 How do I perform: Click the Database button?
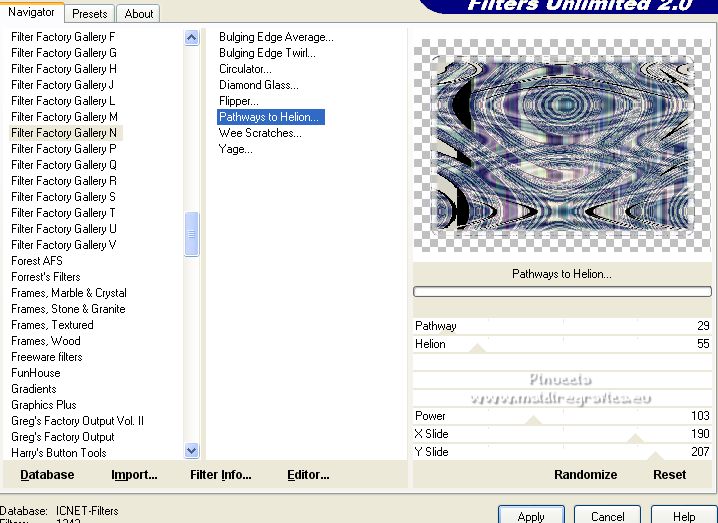click(x=47, y=475)
